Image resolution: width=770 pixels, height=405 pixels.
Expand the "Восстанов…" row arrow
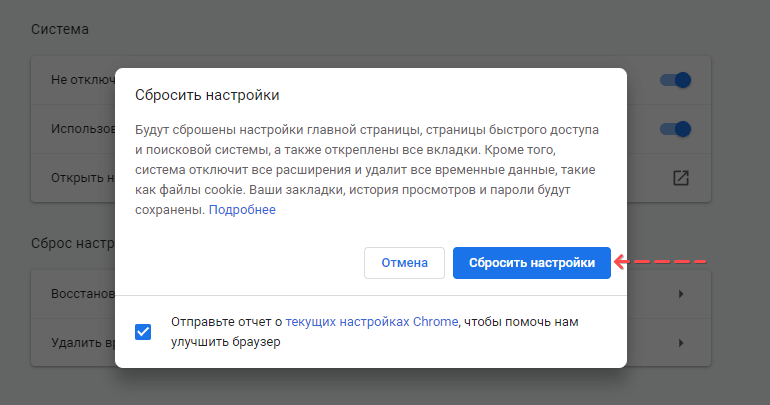(680, 294)
